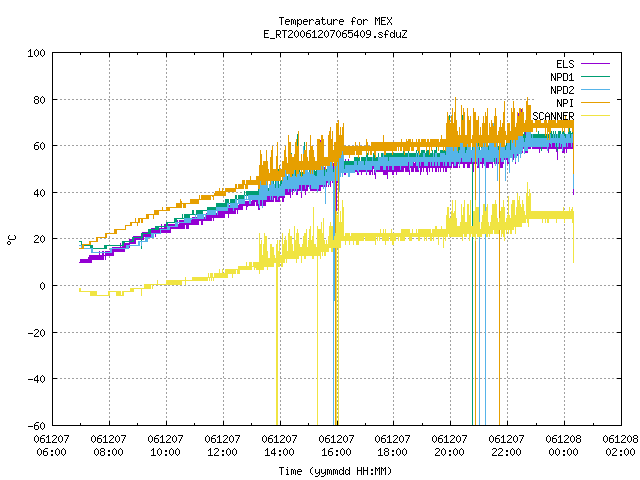Screen dimensions: 640x480
Task: Click the y-axis label 100
Action: [x=36, y=53]
